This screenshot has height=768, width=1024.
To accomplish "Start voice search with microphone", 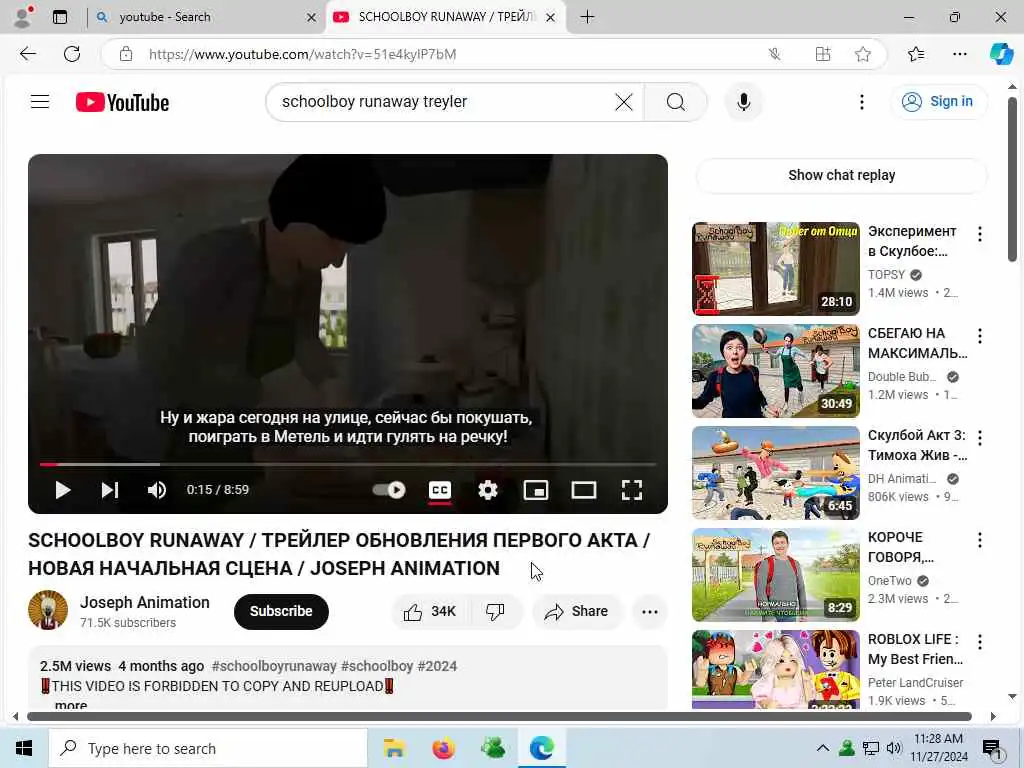I will (x=743, y=102).
